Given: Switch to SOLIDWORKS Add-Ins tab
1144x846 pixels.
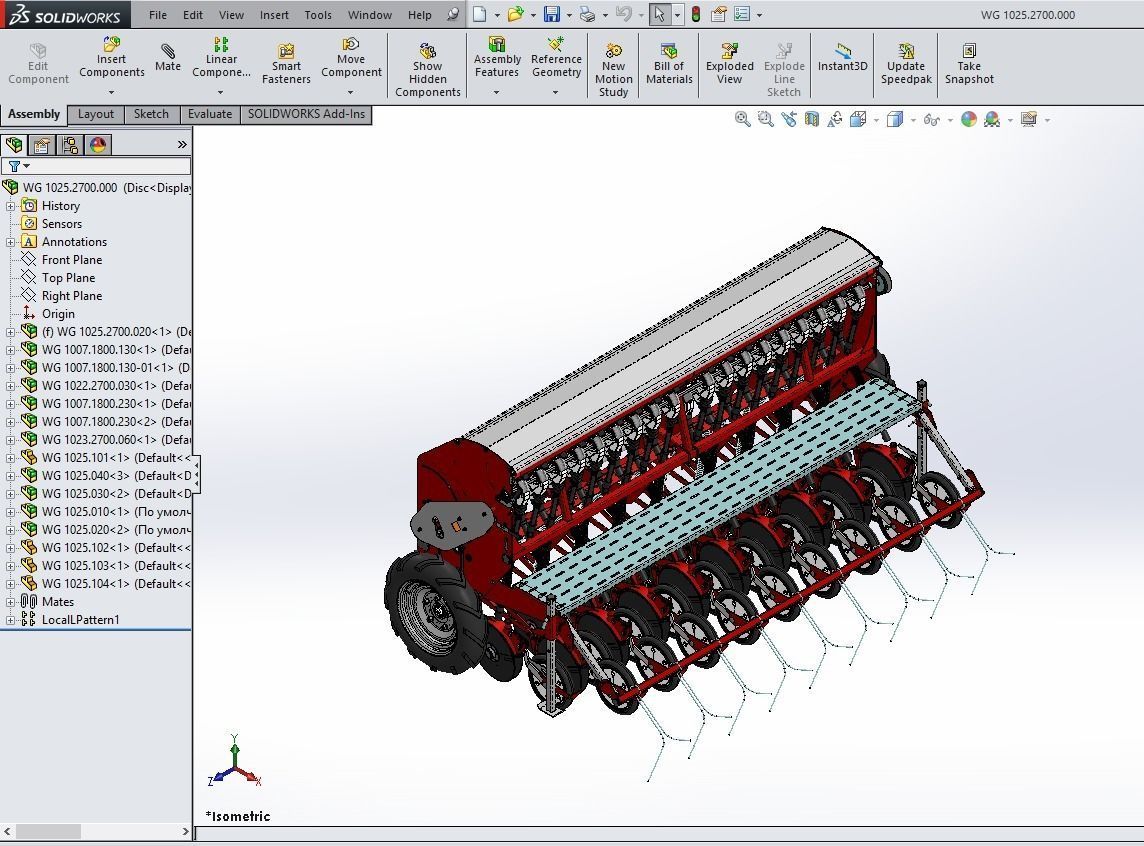Looking at the screenshot, I should point(306,115).
